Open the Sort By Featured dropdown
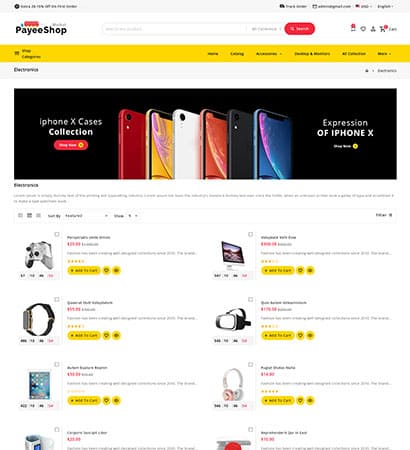 [x=86, y=216]
